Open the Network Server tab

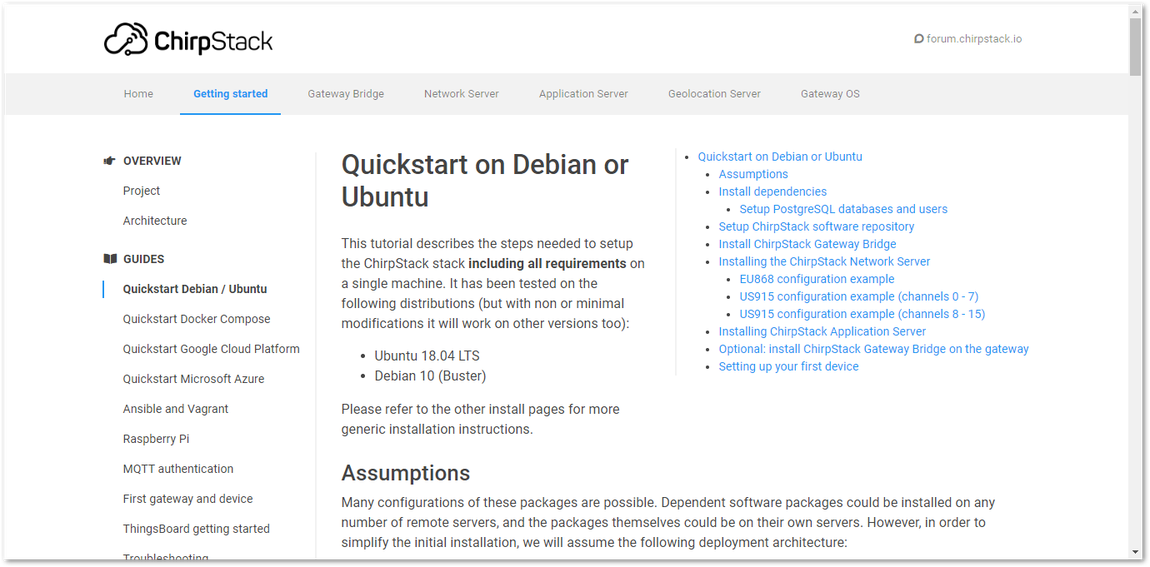click(461, 94)
